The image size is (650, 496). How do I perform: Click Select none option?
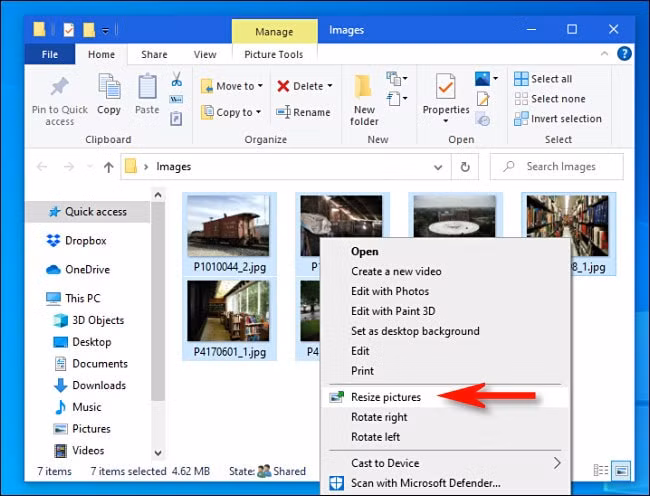point(550,99)
